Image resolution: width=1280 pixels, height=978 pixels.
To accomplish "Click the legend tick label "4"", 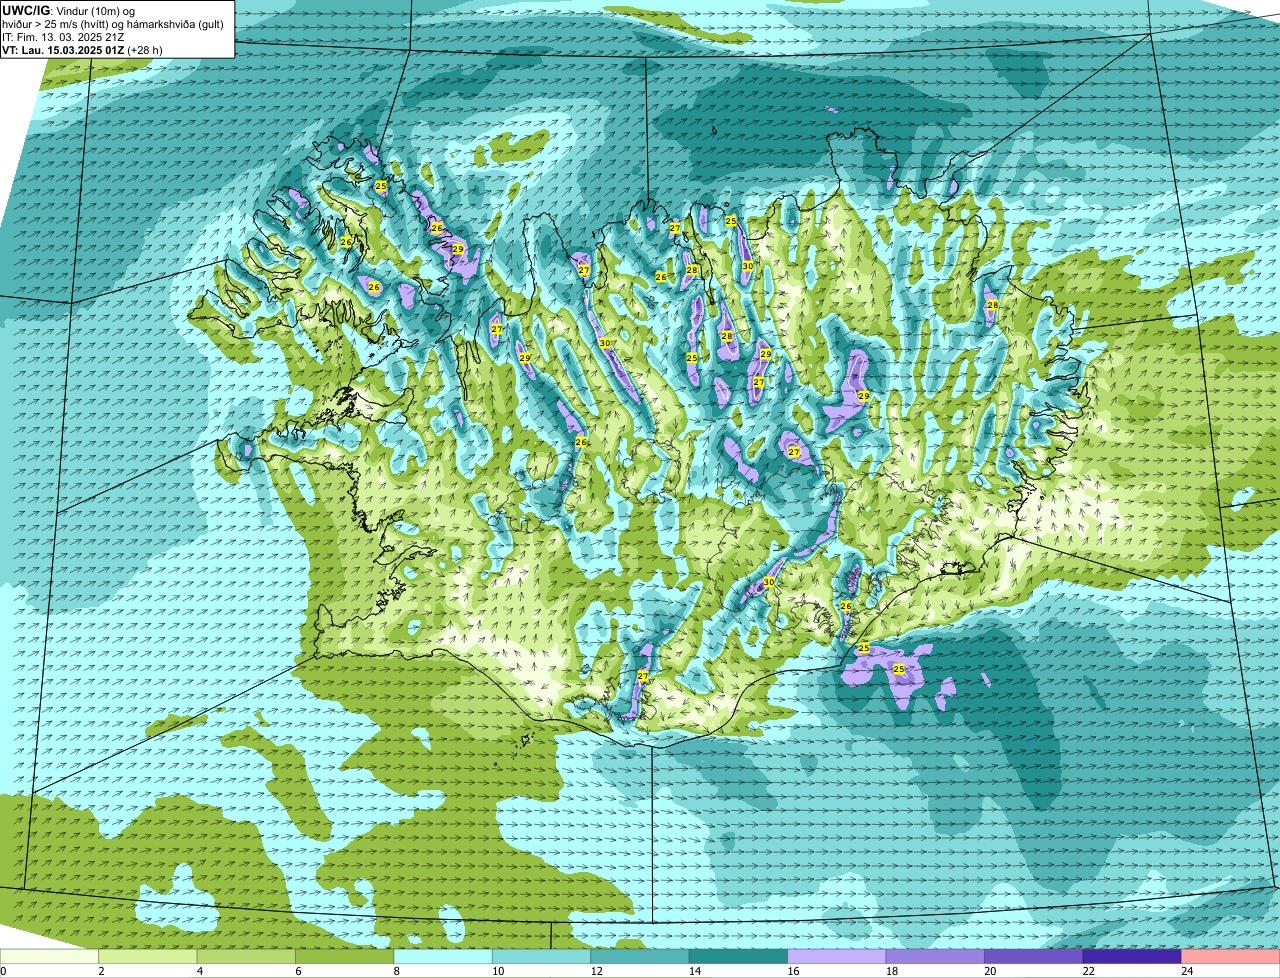I will click(199, 971).
